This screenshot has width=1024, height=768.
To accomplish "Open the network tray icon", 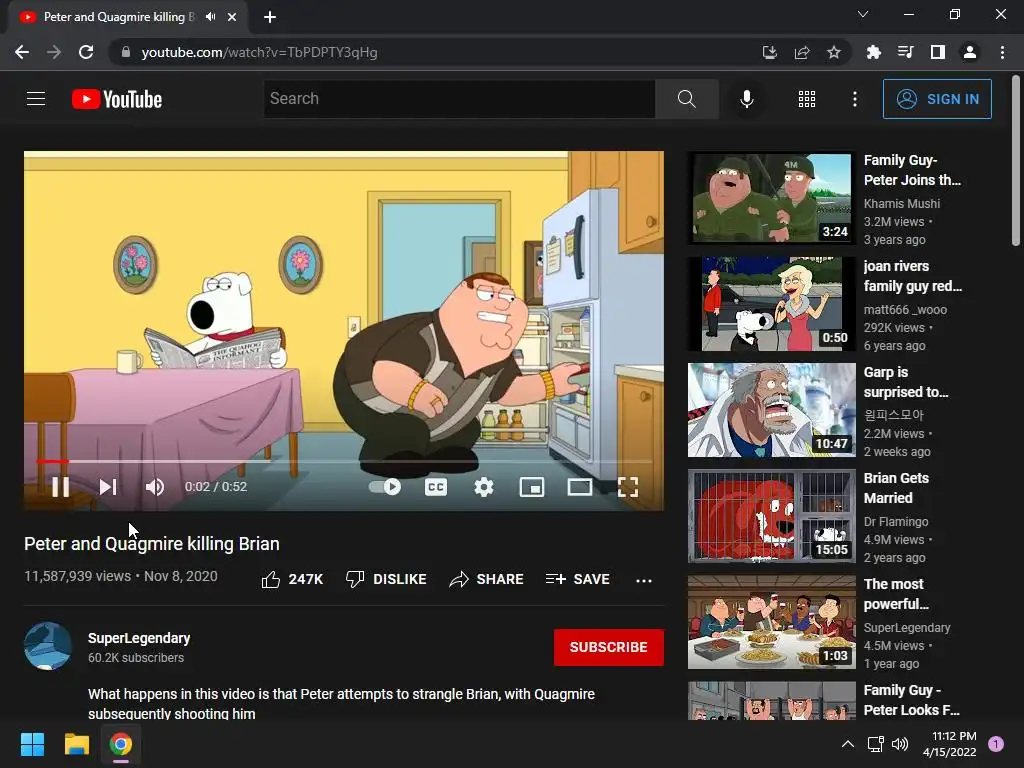I will pyautogui.click(x=875, y=744).
